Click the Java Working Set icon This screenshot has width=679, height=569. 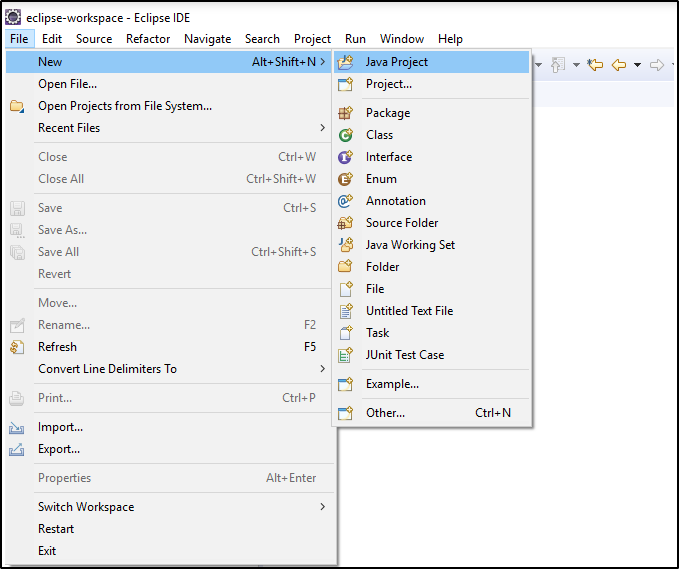[345, 245]
